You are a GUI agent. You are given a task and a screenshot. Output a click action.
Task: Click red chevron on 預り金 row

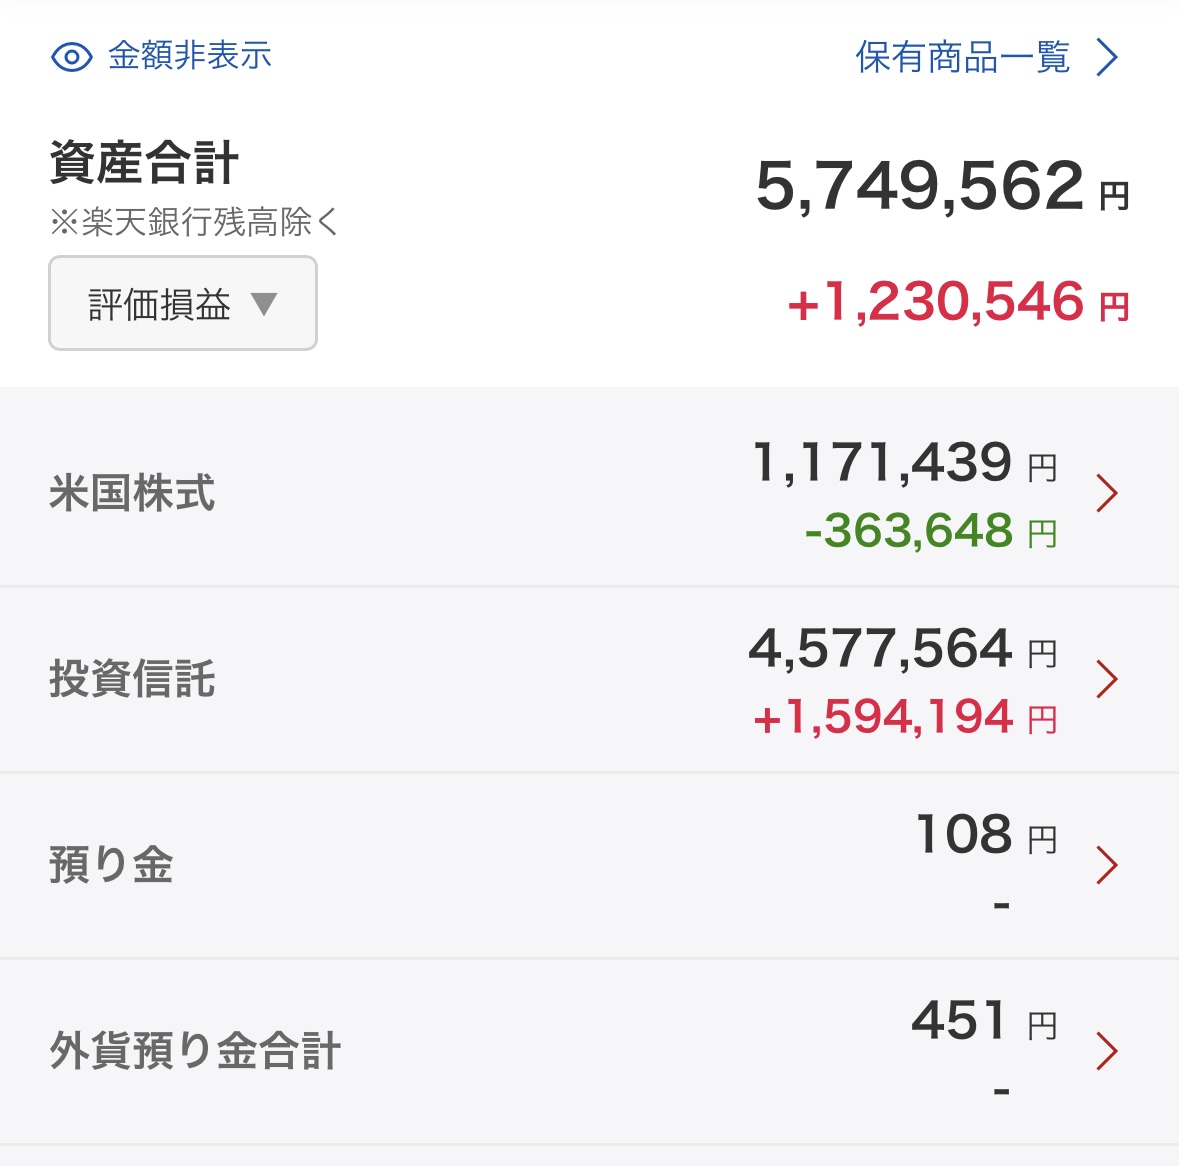[1107, 865]
